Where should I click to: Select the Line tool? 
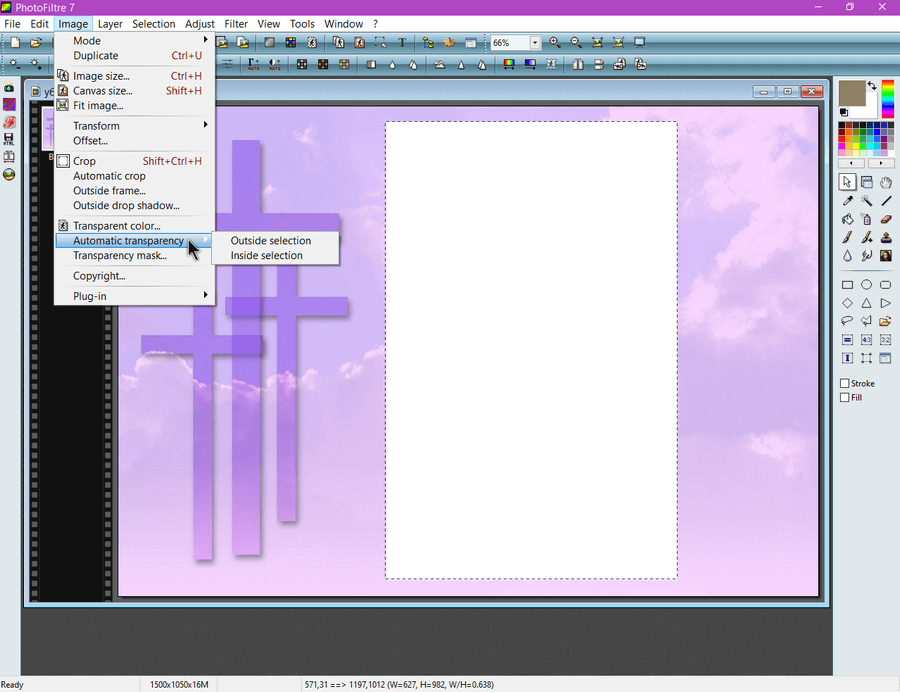[886, 201]
